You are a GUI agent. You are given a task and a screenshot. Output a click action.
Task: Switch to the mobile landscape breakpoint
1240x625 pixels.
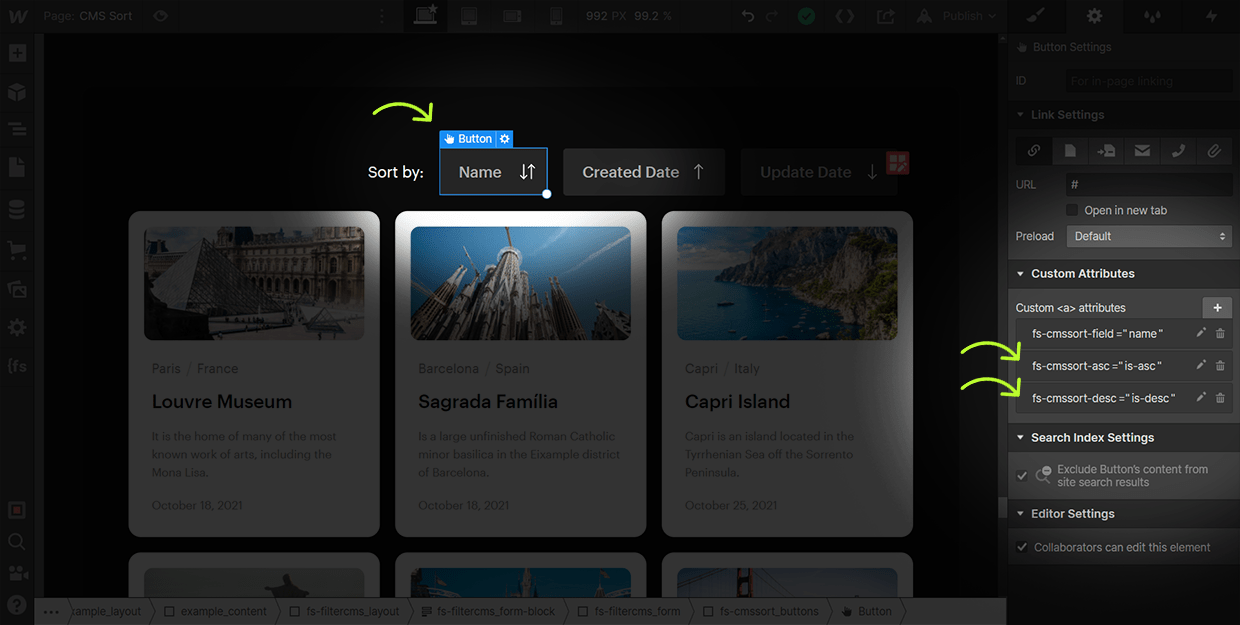[512, 16]
